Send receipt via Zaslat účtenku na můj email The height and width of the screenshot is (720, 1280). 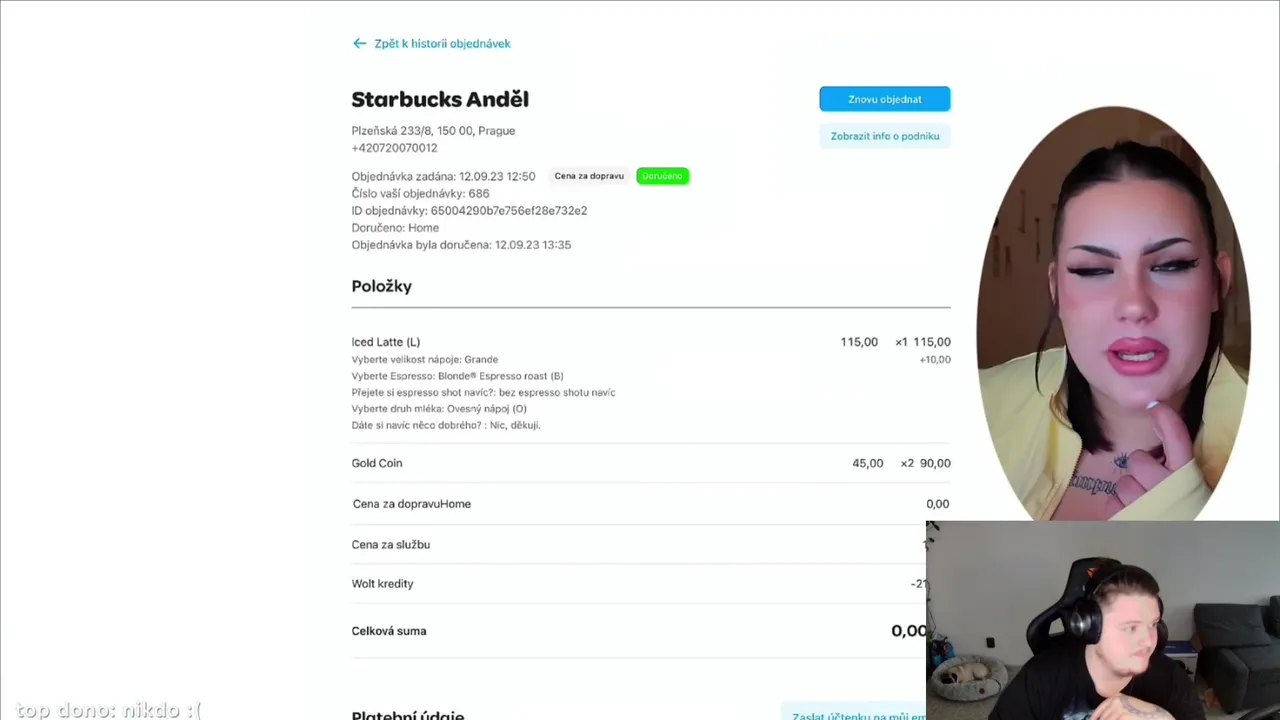pyautogui.click(x=858, y=714)
